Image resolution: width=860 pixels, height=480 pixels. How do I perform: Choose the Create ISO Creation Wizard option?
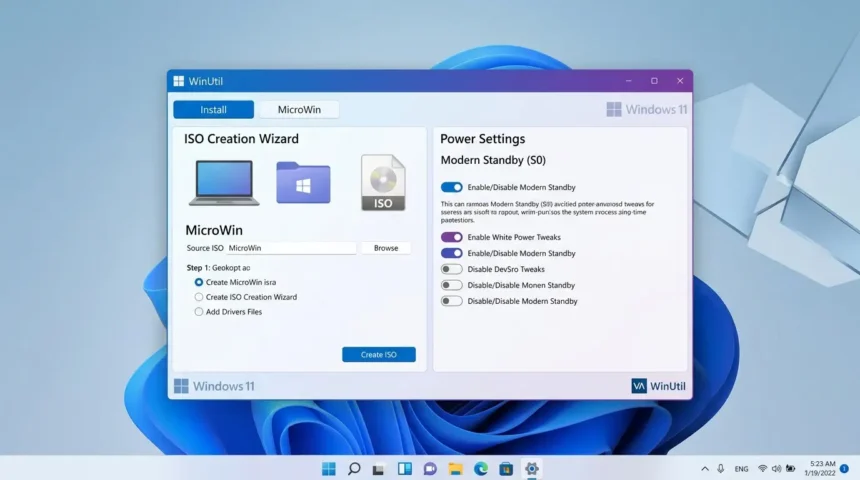pos(199,297)
